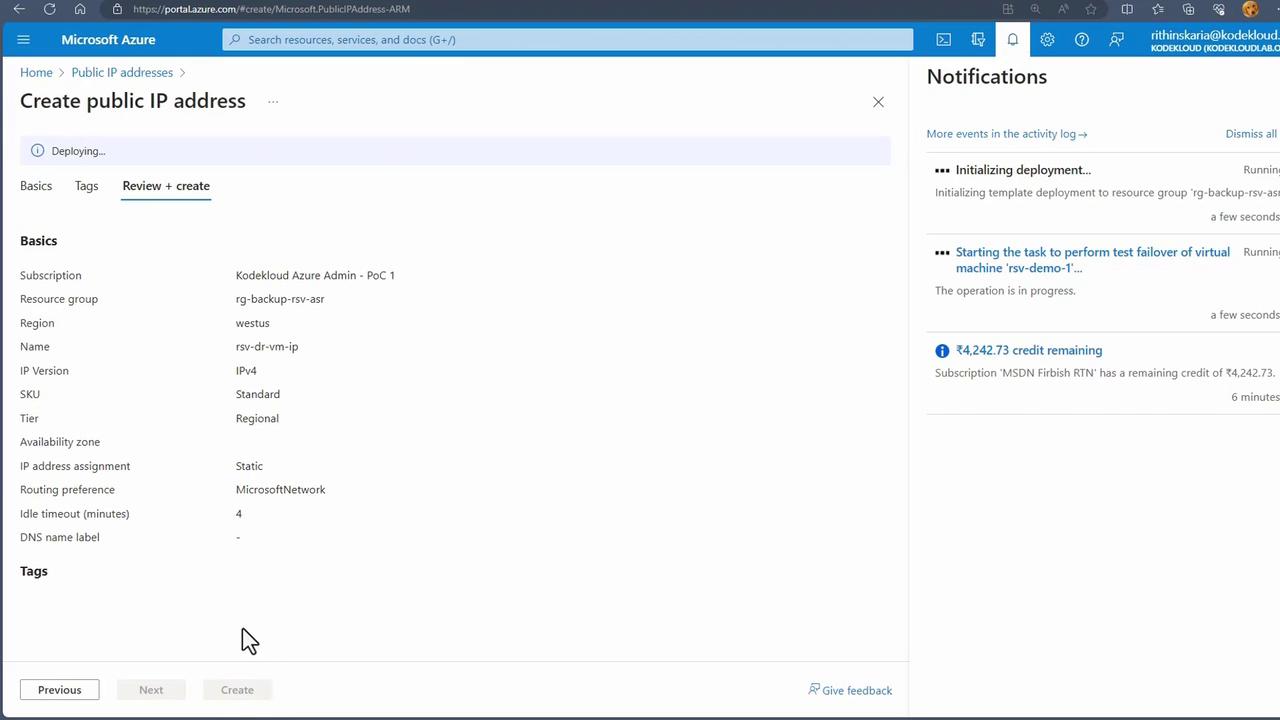Open More events in the activity log
The height and width of the screenshot is (720, 1280).
tap(1006, 134)
